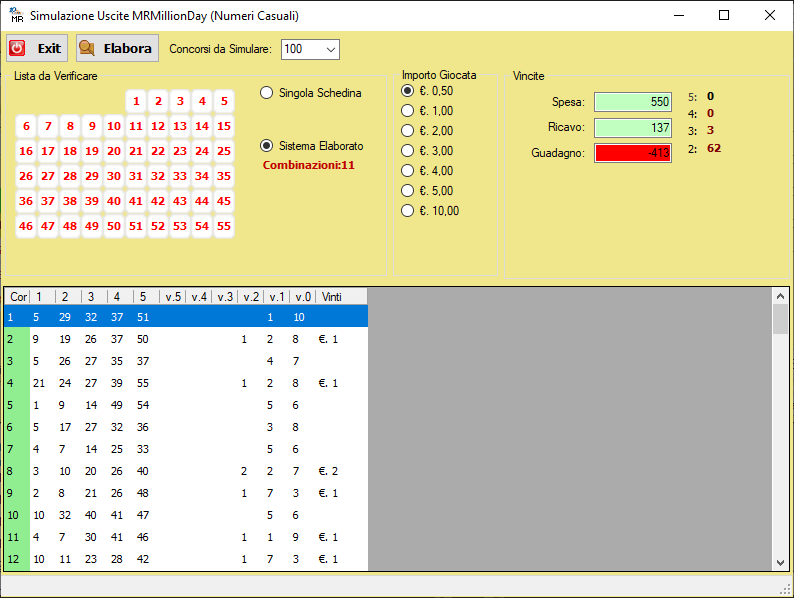Click the v.5 column header
This screenshot has width=794, height=598.
[x=173, y=297]
